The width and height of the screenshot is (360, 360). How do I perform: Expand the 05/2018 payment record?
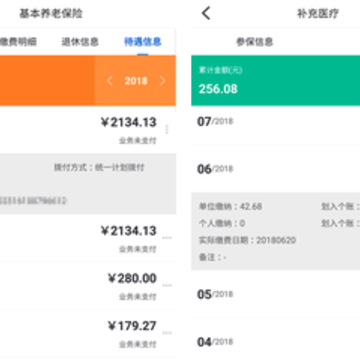pos(276,294)
